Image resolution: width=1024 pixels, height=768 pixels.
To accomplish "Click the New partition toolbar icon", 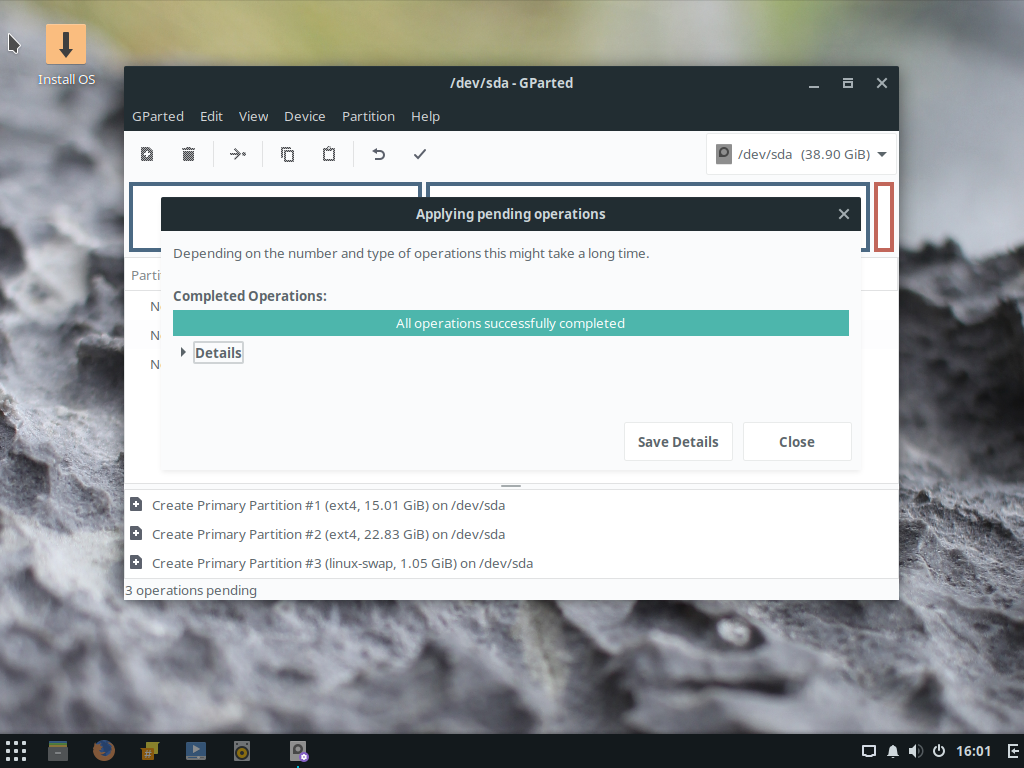I will (147, 154).
